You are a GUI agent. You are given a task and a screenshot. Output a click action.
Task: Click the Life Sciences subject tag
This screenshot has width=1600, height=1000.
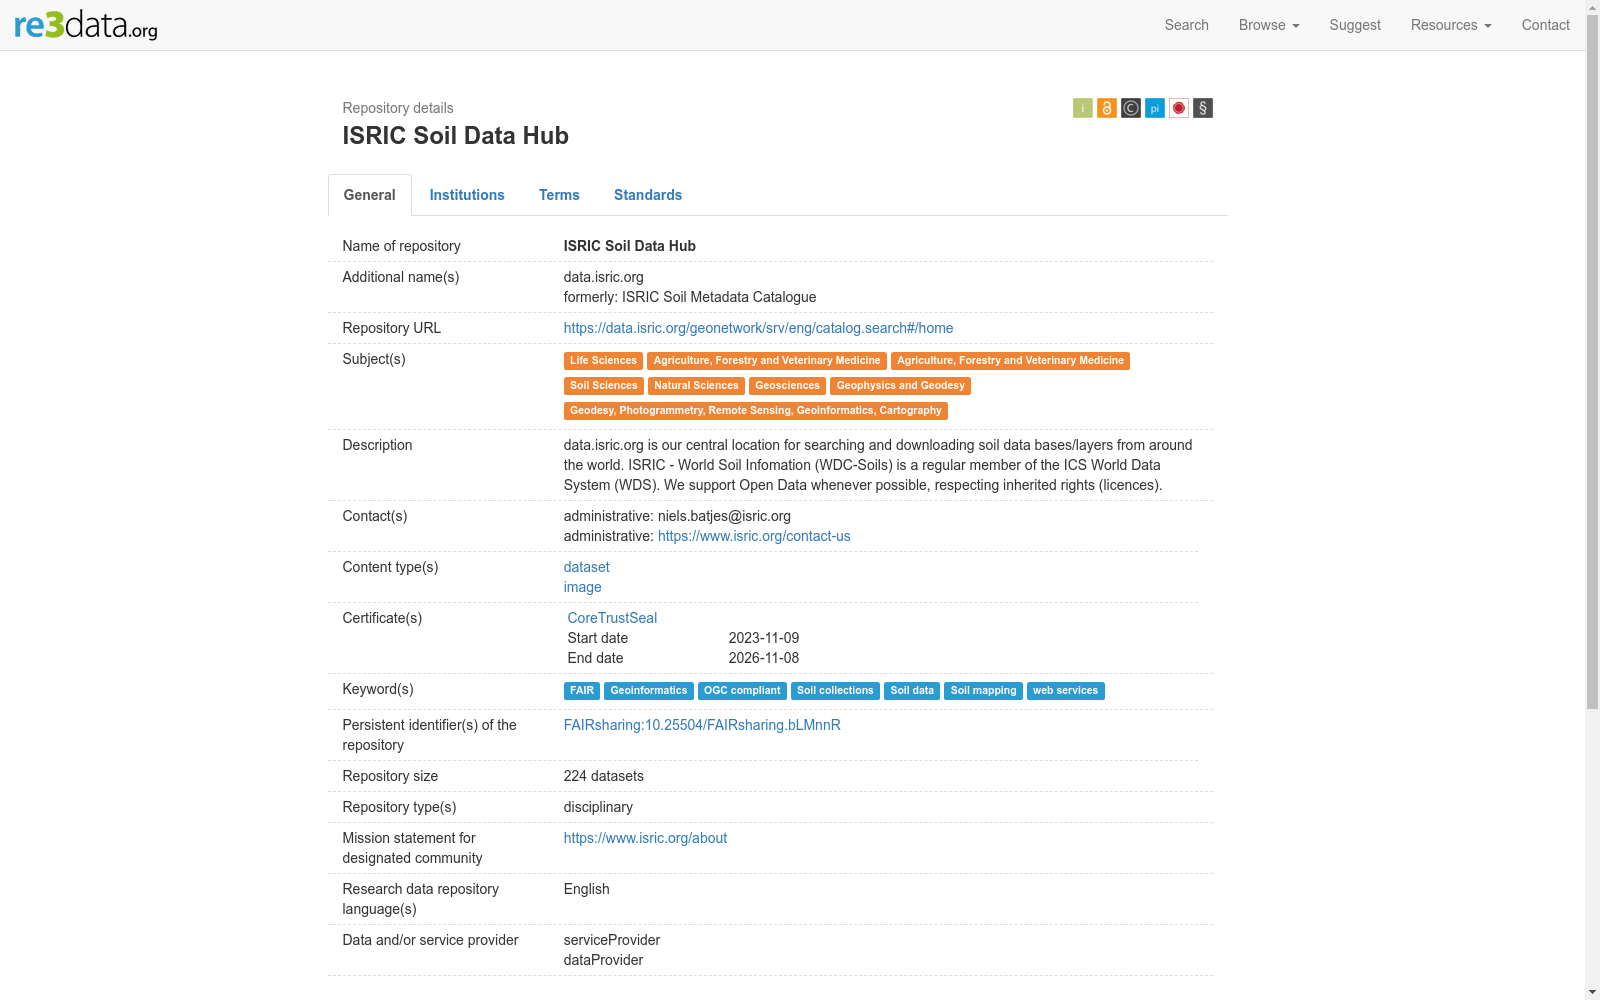[603, 361]
